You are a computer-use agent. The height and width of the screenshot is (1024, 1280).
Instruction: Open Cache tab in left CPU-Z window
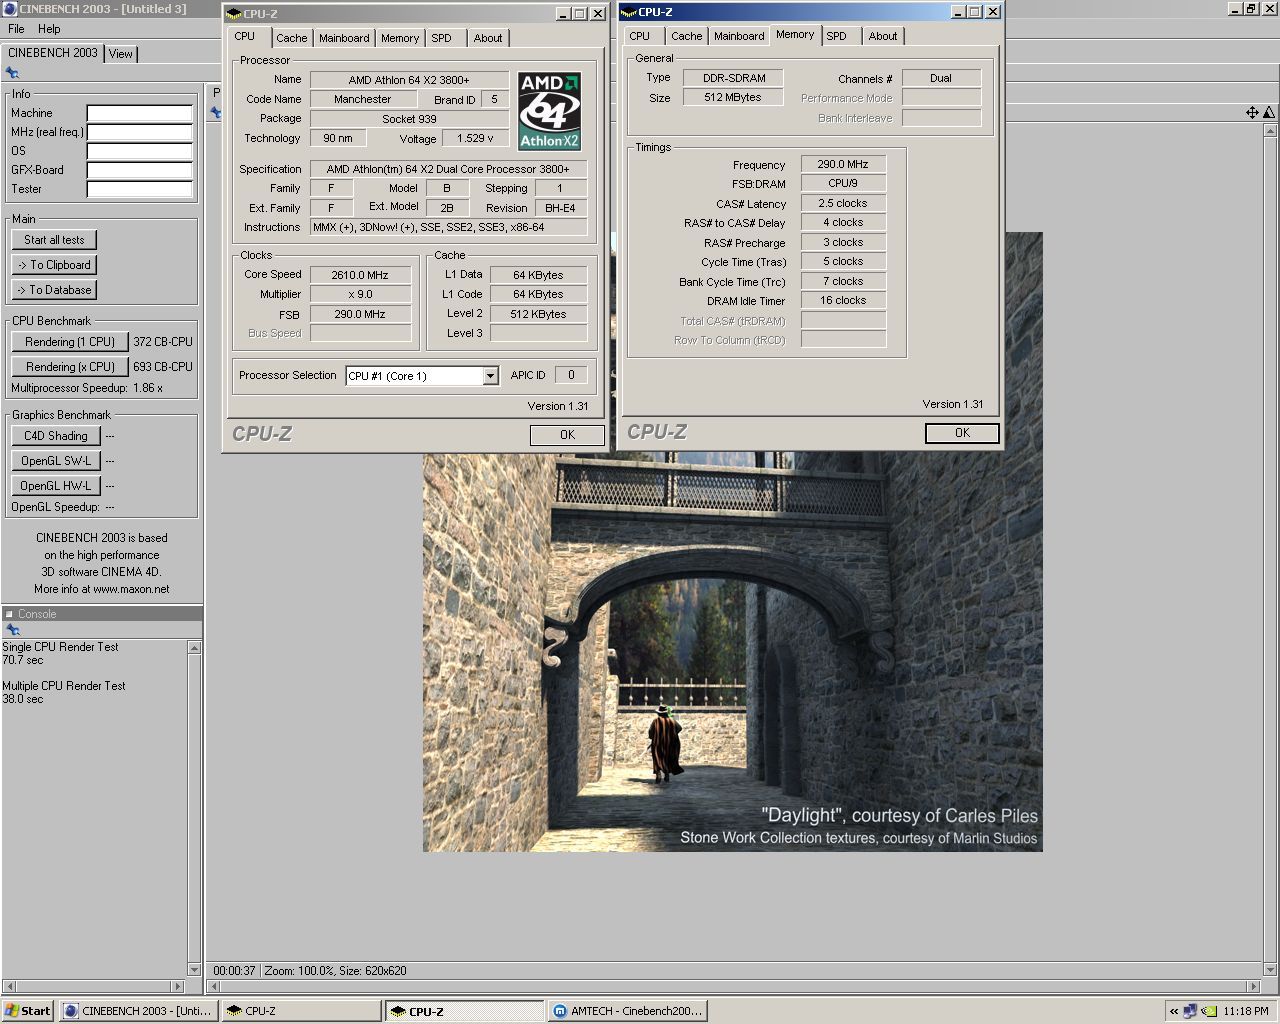[292, 38]
